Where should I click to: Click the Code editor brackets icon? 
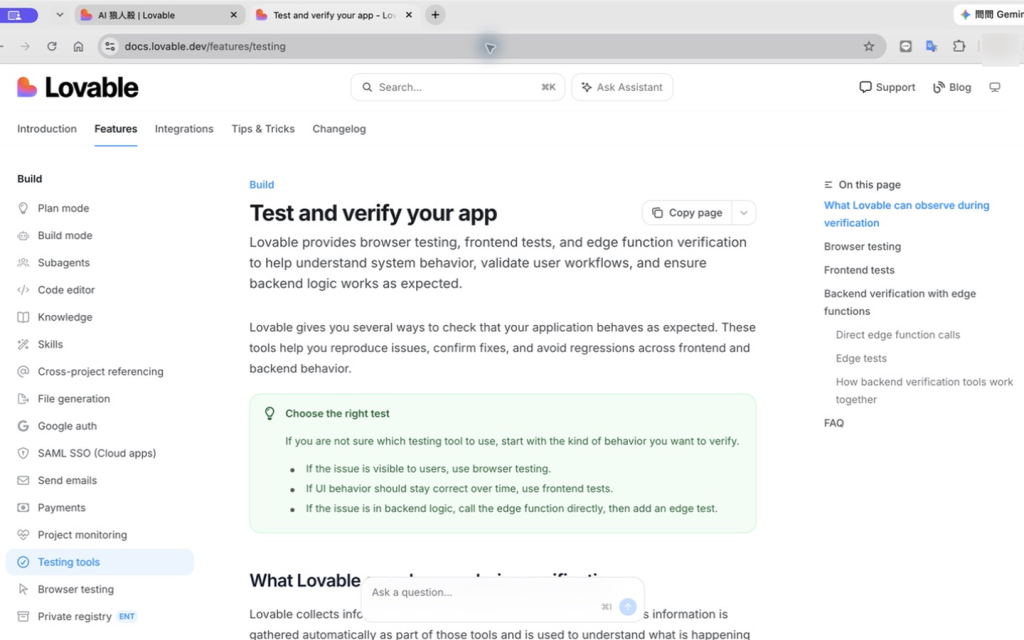click(x=23, y=290)
